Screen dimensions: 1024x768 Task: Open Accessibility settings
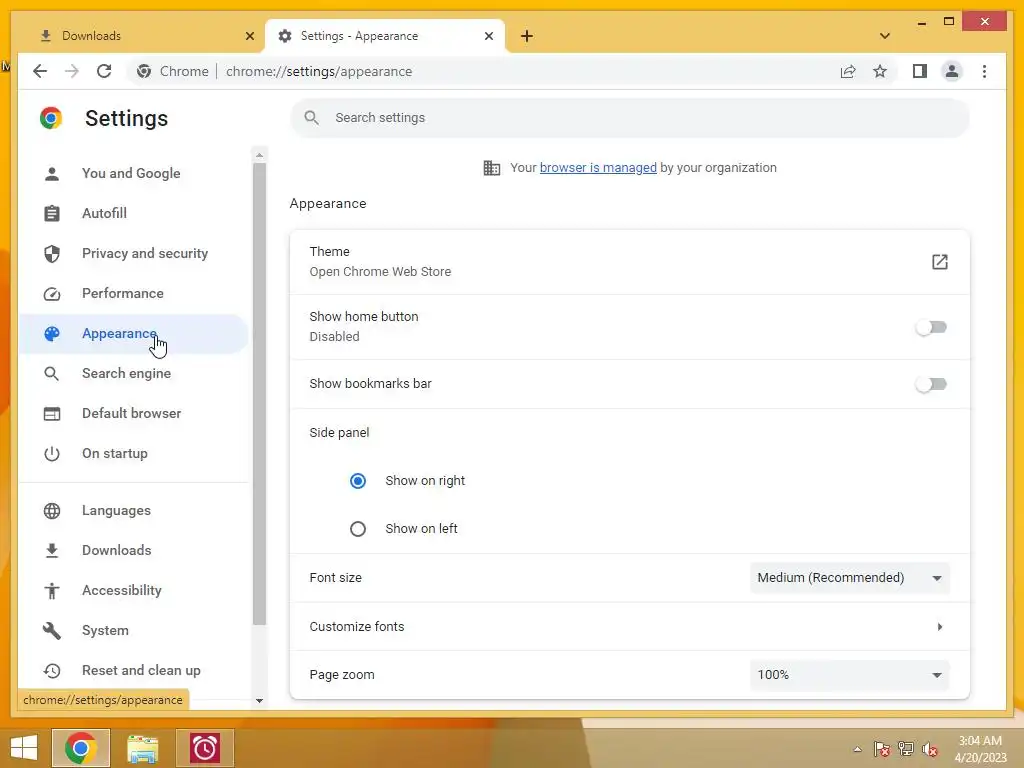click(133, 590)
